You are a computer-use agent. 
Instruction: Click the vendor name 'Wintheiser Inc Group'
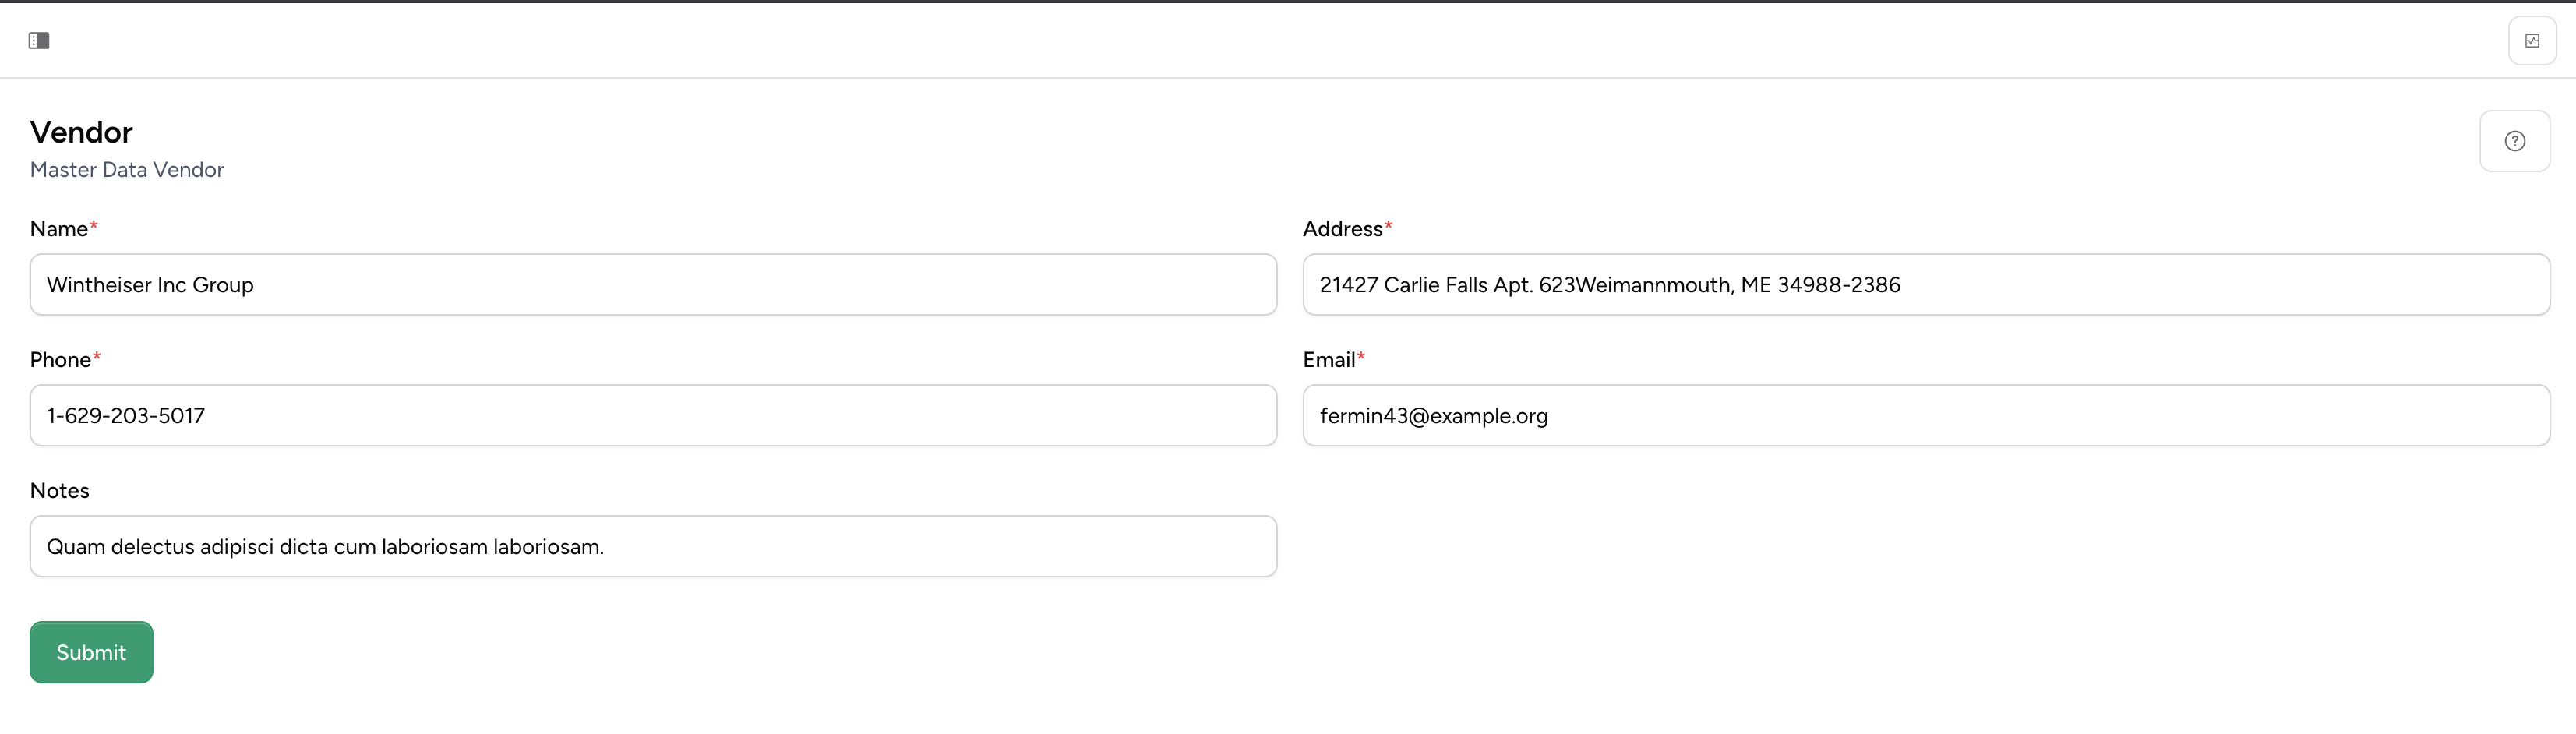(x=150, y=285)
